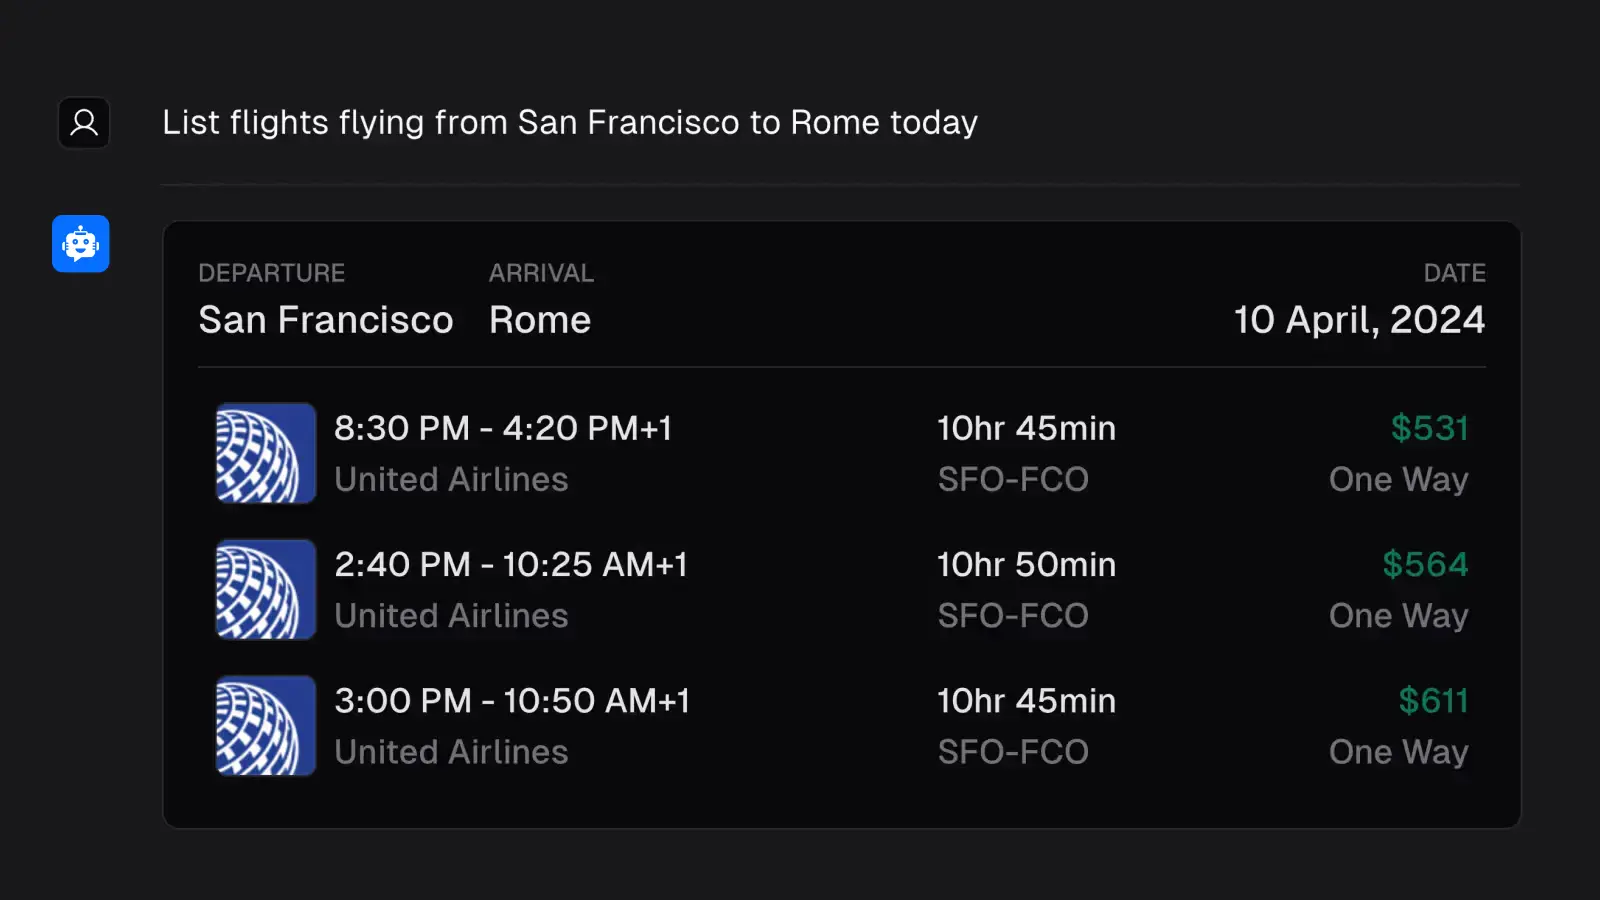Click the 10hr 50min duration text
Image resolution: width=1600 pixels, height=900 pixels.
tap(1026, 564)
